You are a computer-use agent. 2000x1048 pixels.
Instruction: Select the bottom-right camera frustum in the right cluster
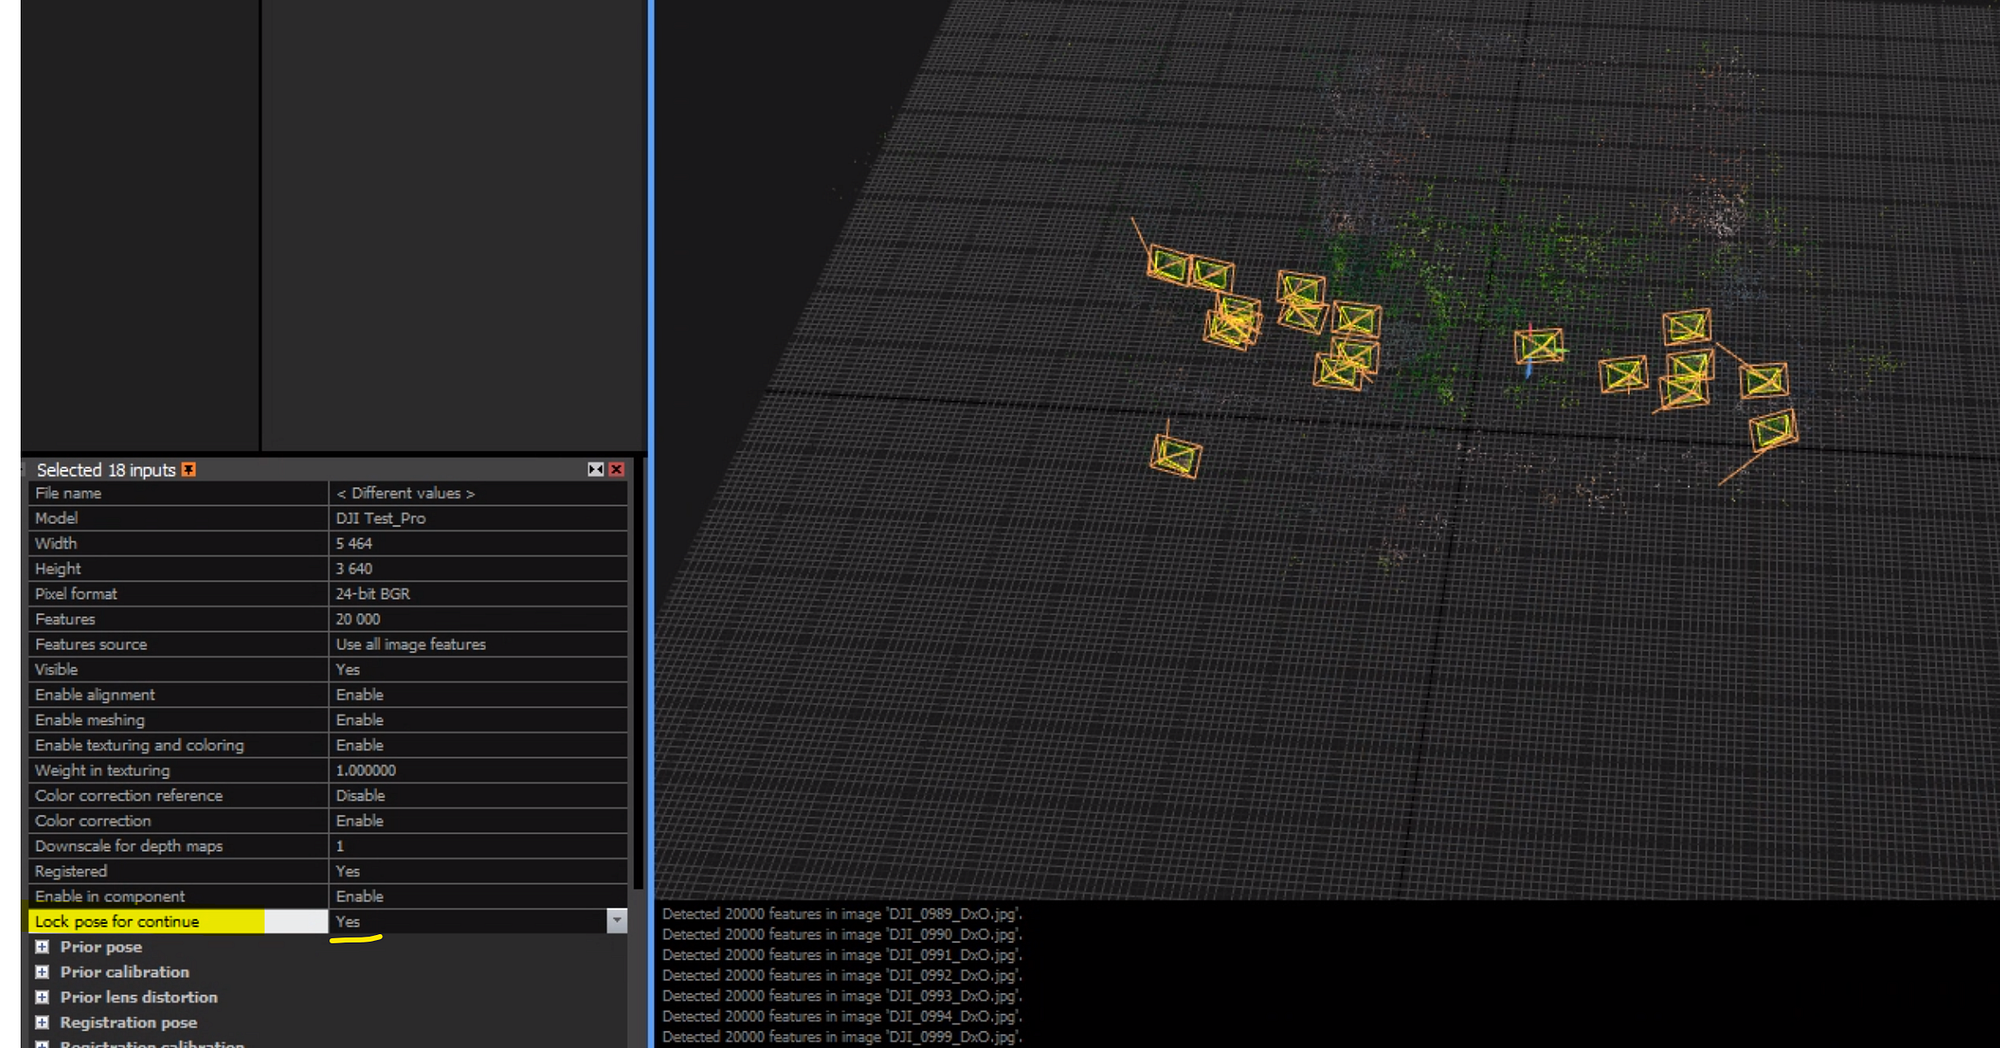click(x=1773, y=430)
